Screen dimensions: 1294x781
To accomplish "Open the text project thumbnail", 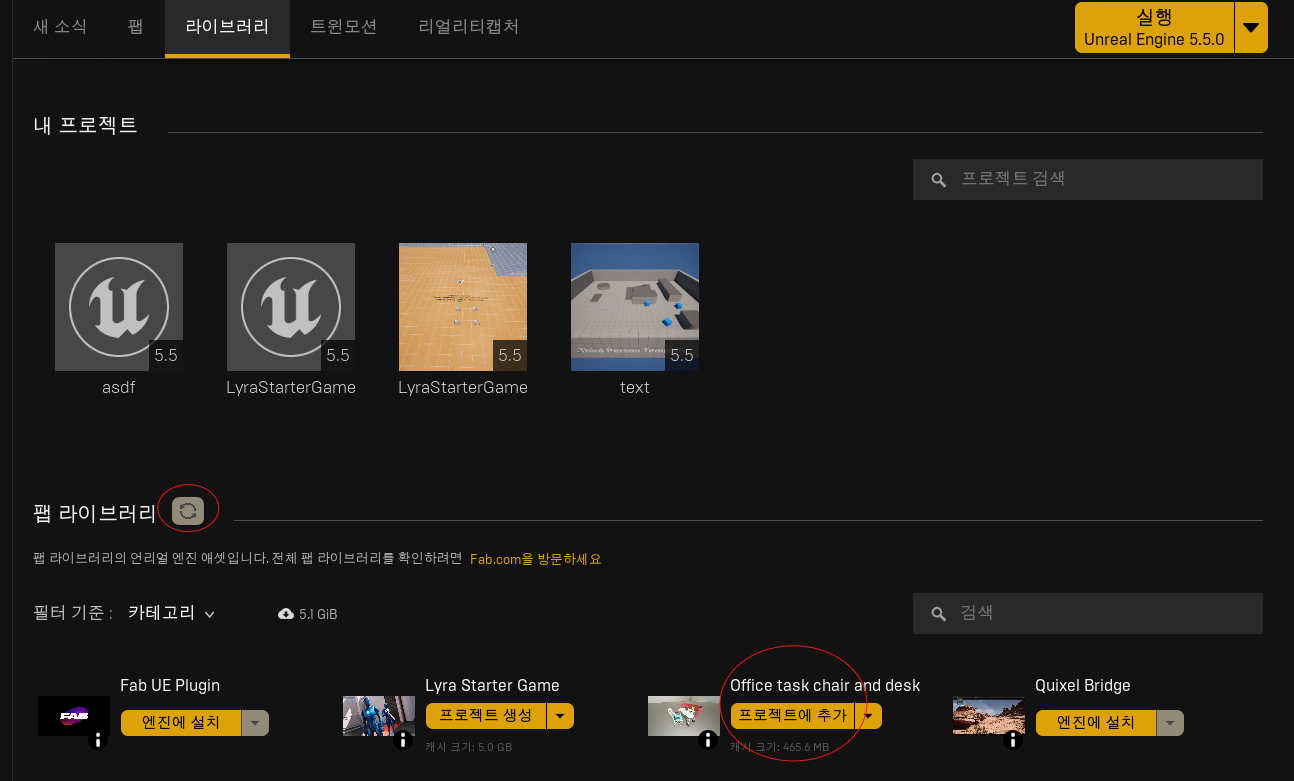I will coord(635,307).
